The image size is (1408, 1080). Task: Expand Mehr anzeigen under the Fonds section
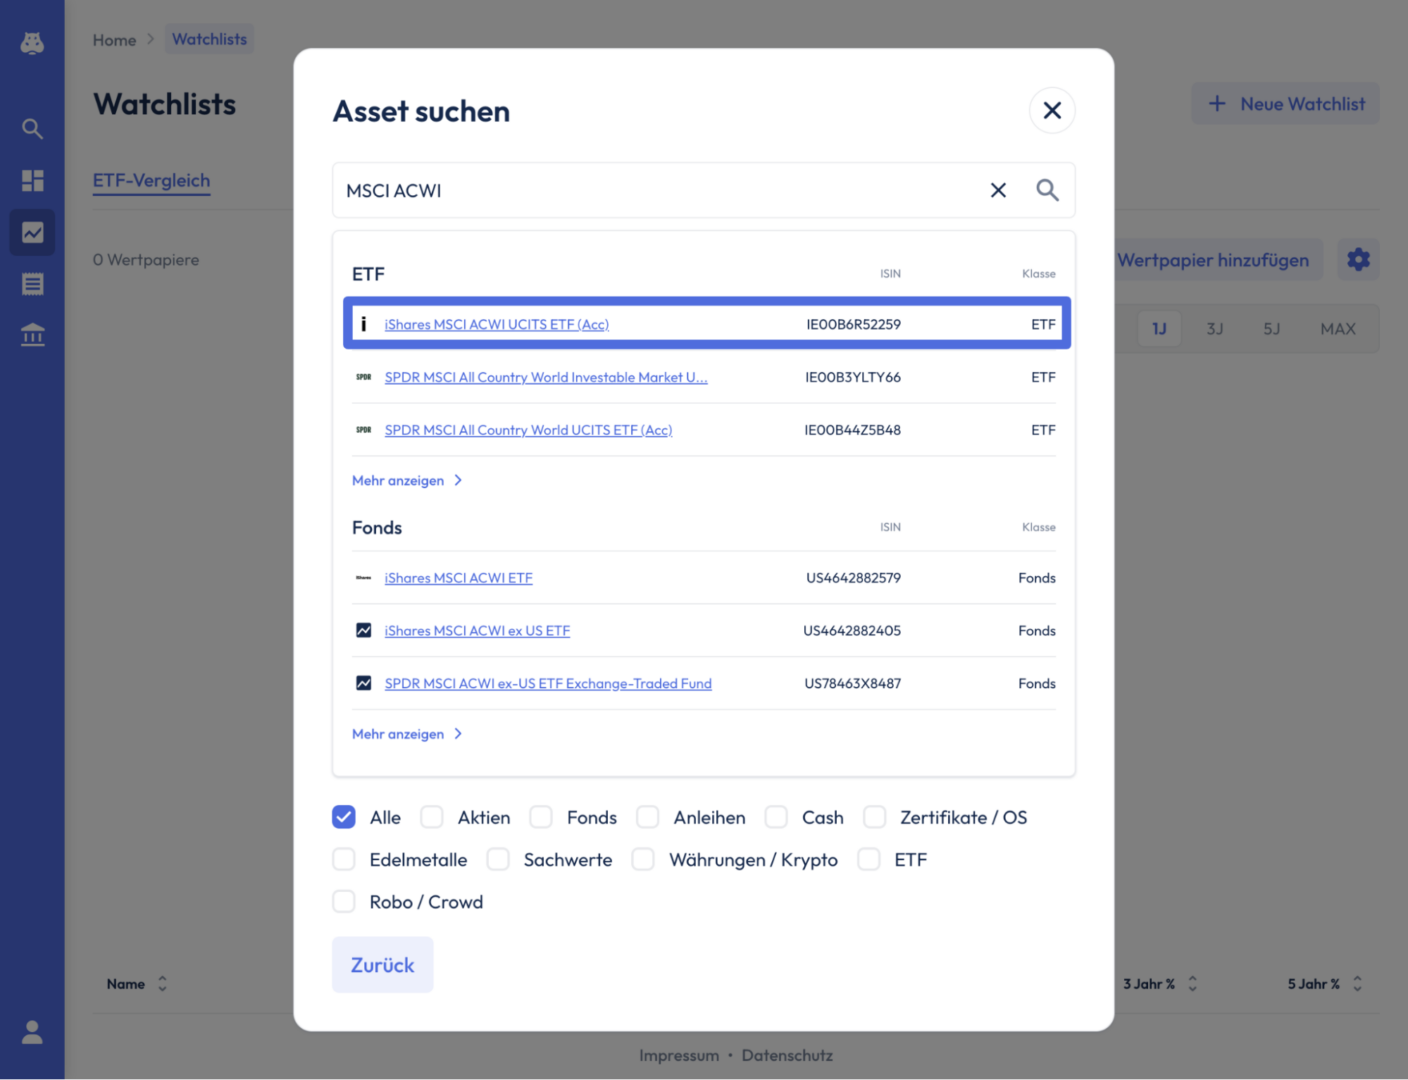[407, 734]
